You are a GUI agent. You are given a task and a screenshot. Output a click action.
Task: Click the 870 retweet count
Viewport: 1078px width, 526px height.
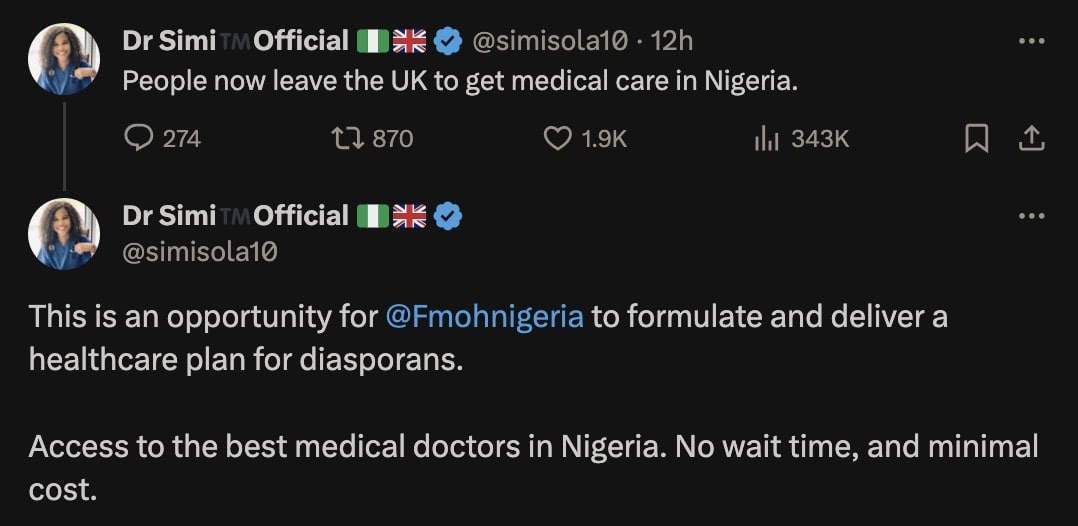pos(392,139)
